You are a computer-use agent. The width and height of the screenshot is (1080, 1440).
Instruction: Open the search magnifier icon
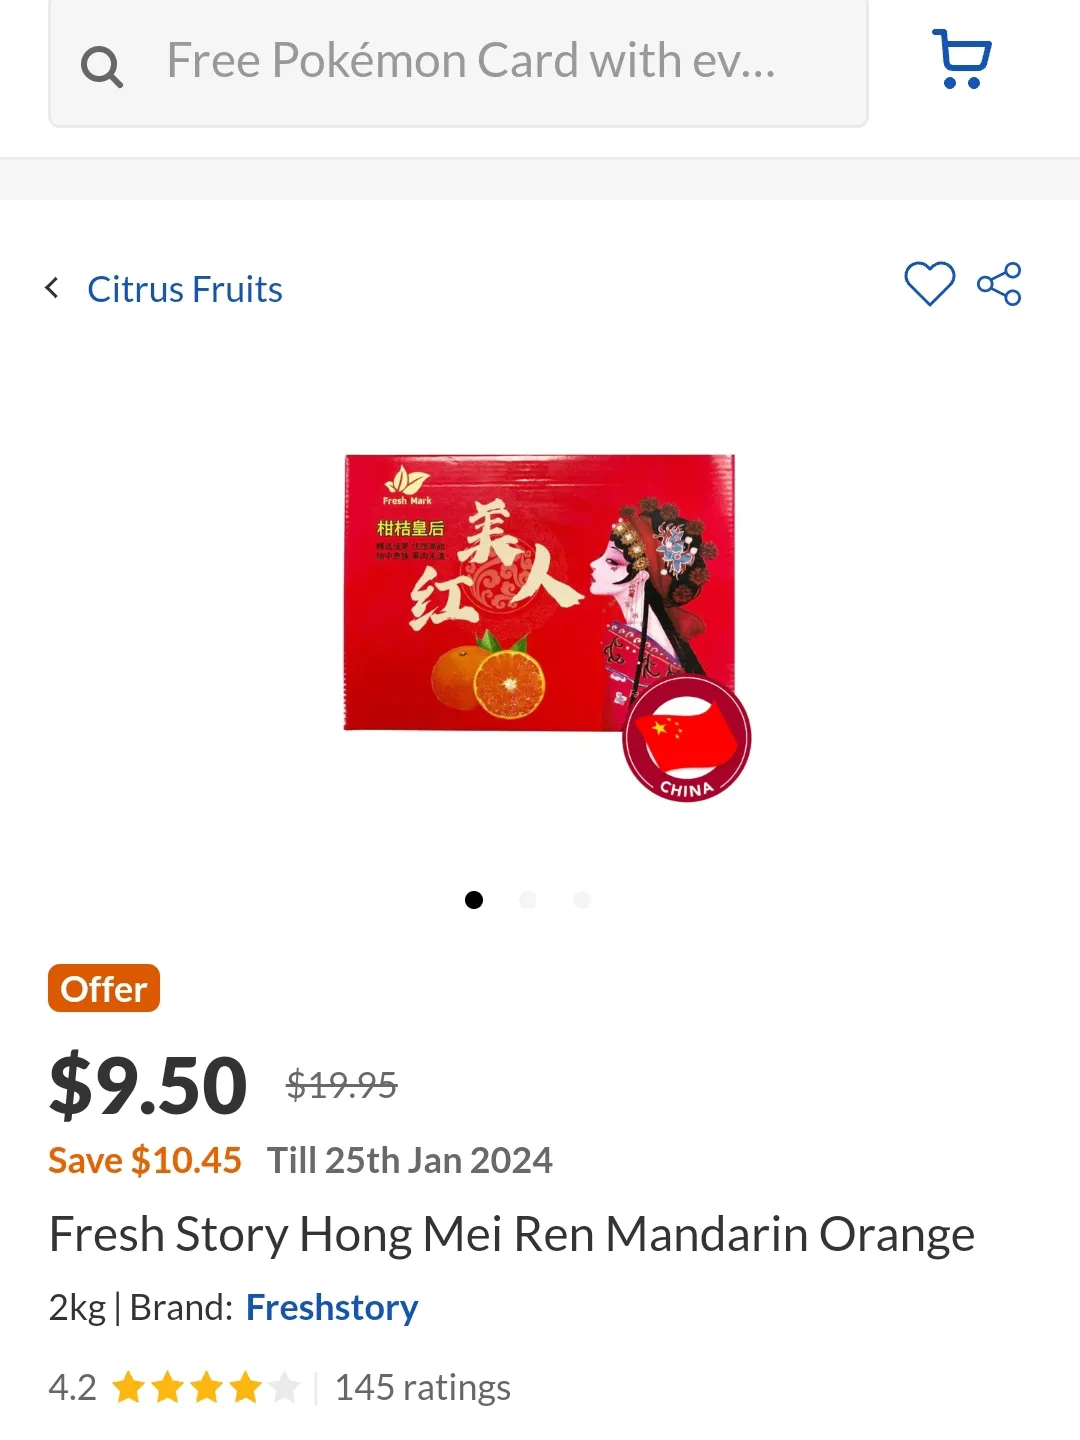(101, 66)
